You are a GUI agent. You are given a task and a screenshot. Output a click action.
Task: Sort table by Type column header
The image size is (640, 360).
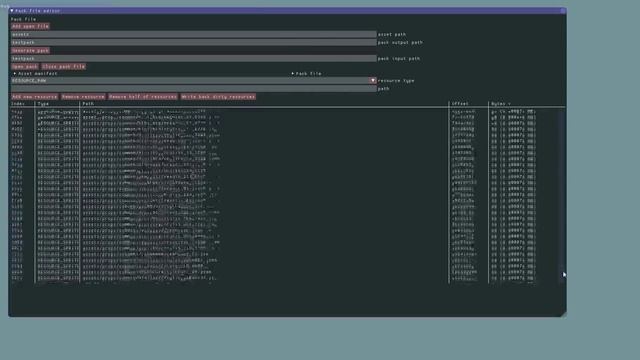tap(43, 104)
